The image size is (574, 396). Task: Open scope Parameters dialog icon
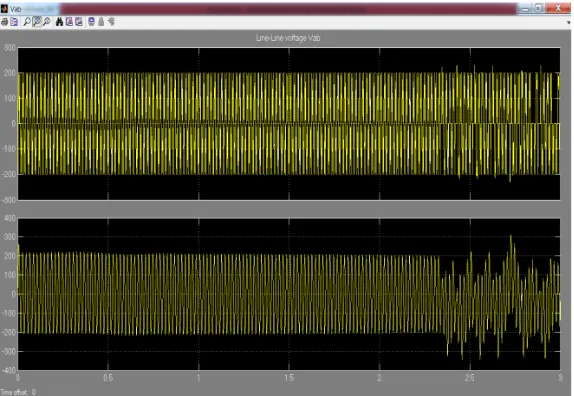point(14,22)
